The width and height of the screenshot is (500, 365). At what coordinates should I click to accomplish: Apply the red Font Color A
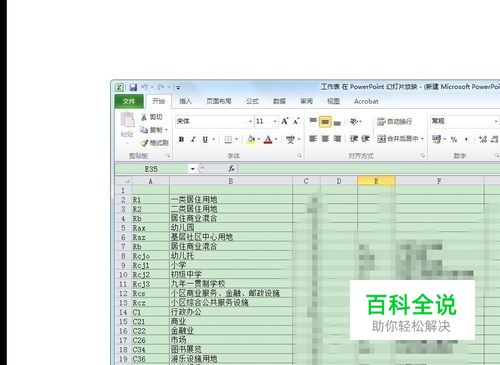click(x=268, y=139)
